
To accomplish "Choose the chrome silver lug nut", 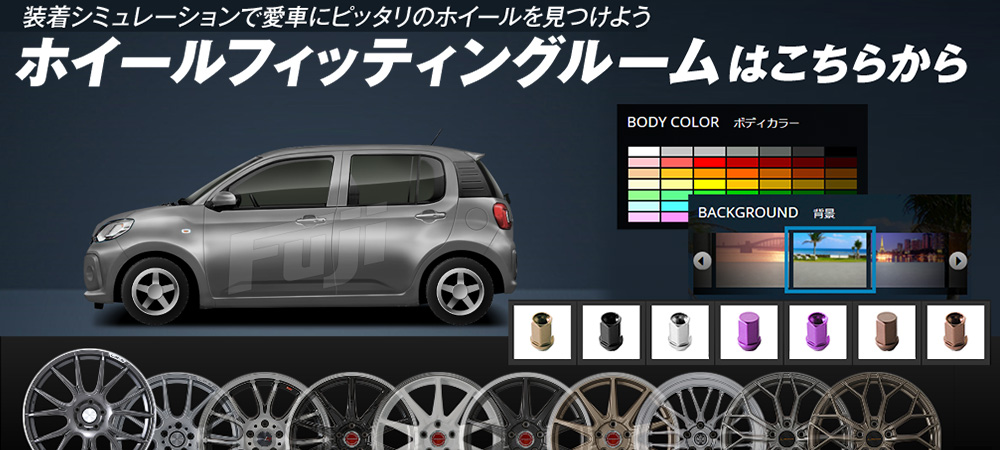I will [x=680, y=332].
